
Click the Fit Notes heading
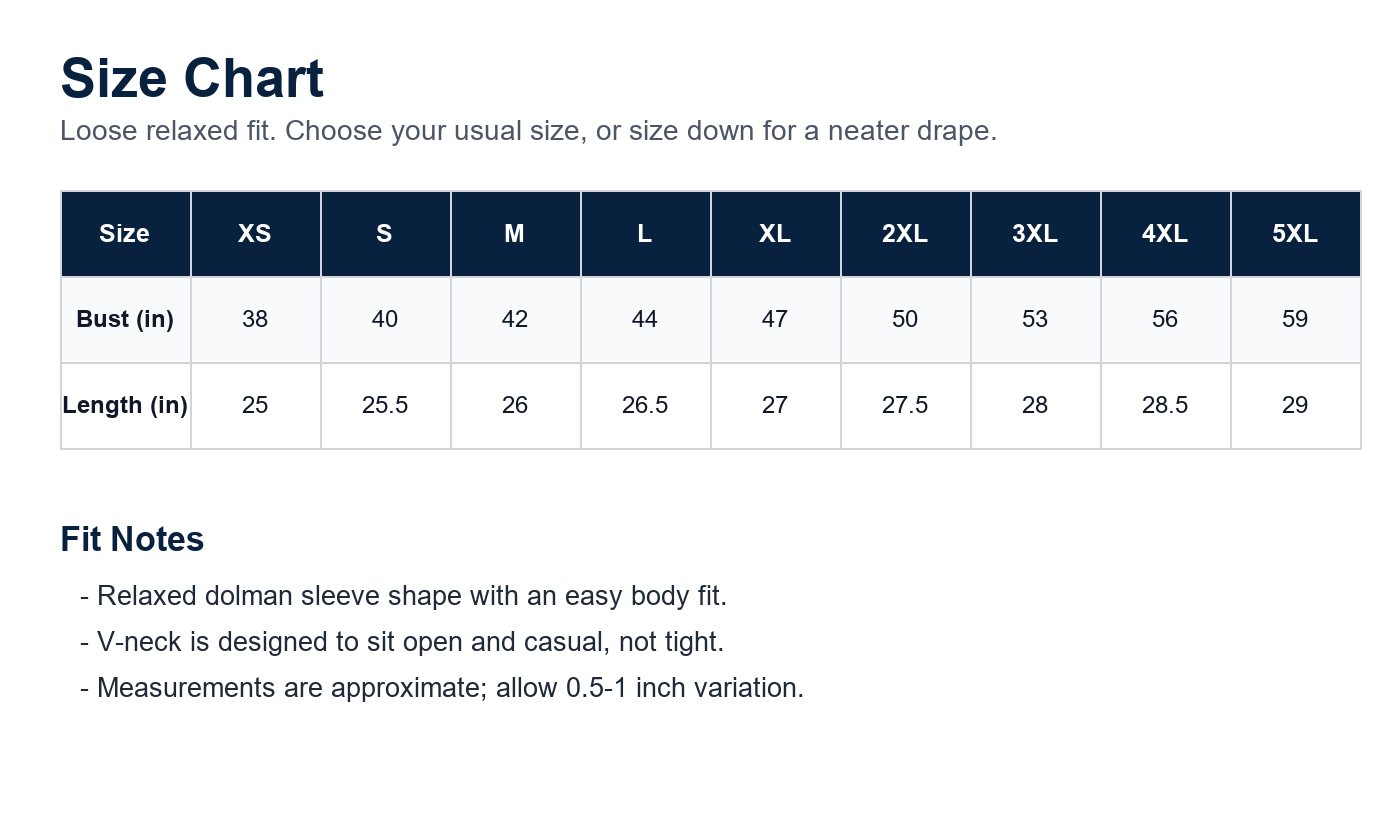click(x=132, y=539)
